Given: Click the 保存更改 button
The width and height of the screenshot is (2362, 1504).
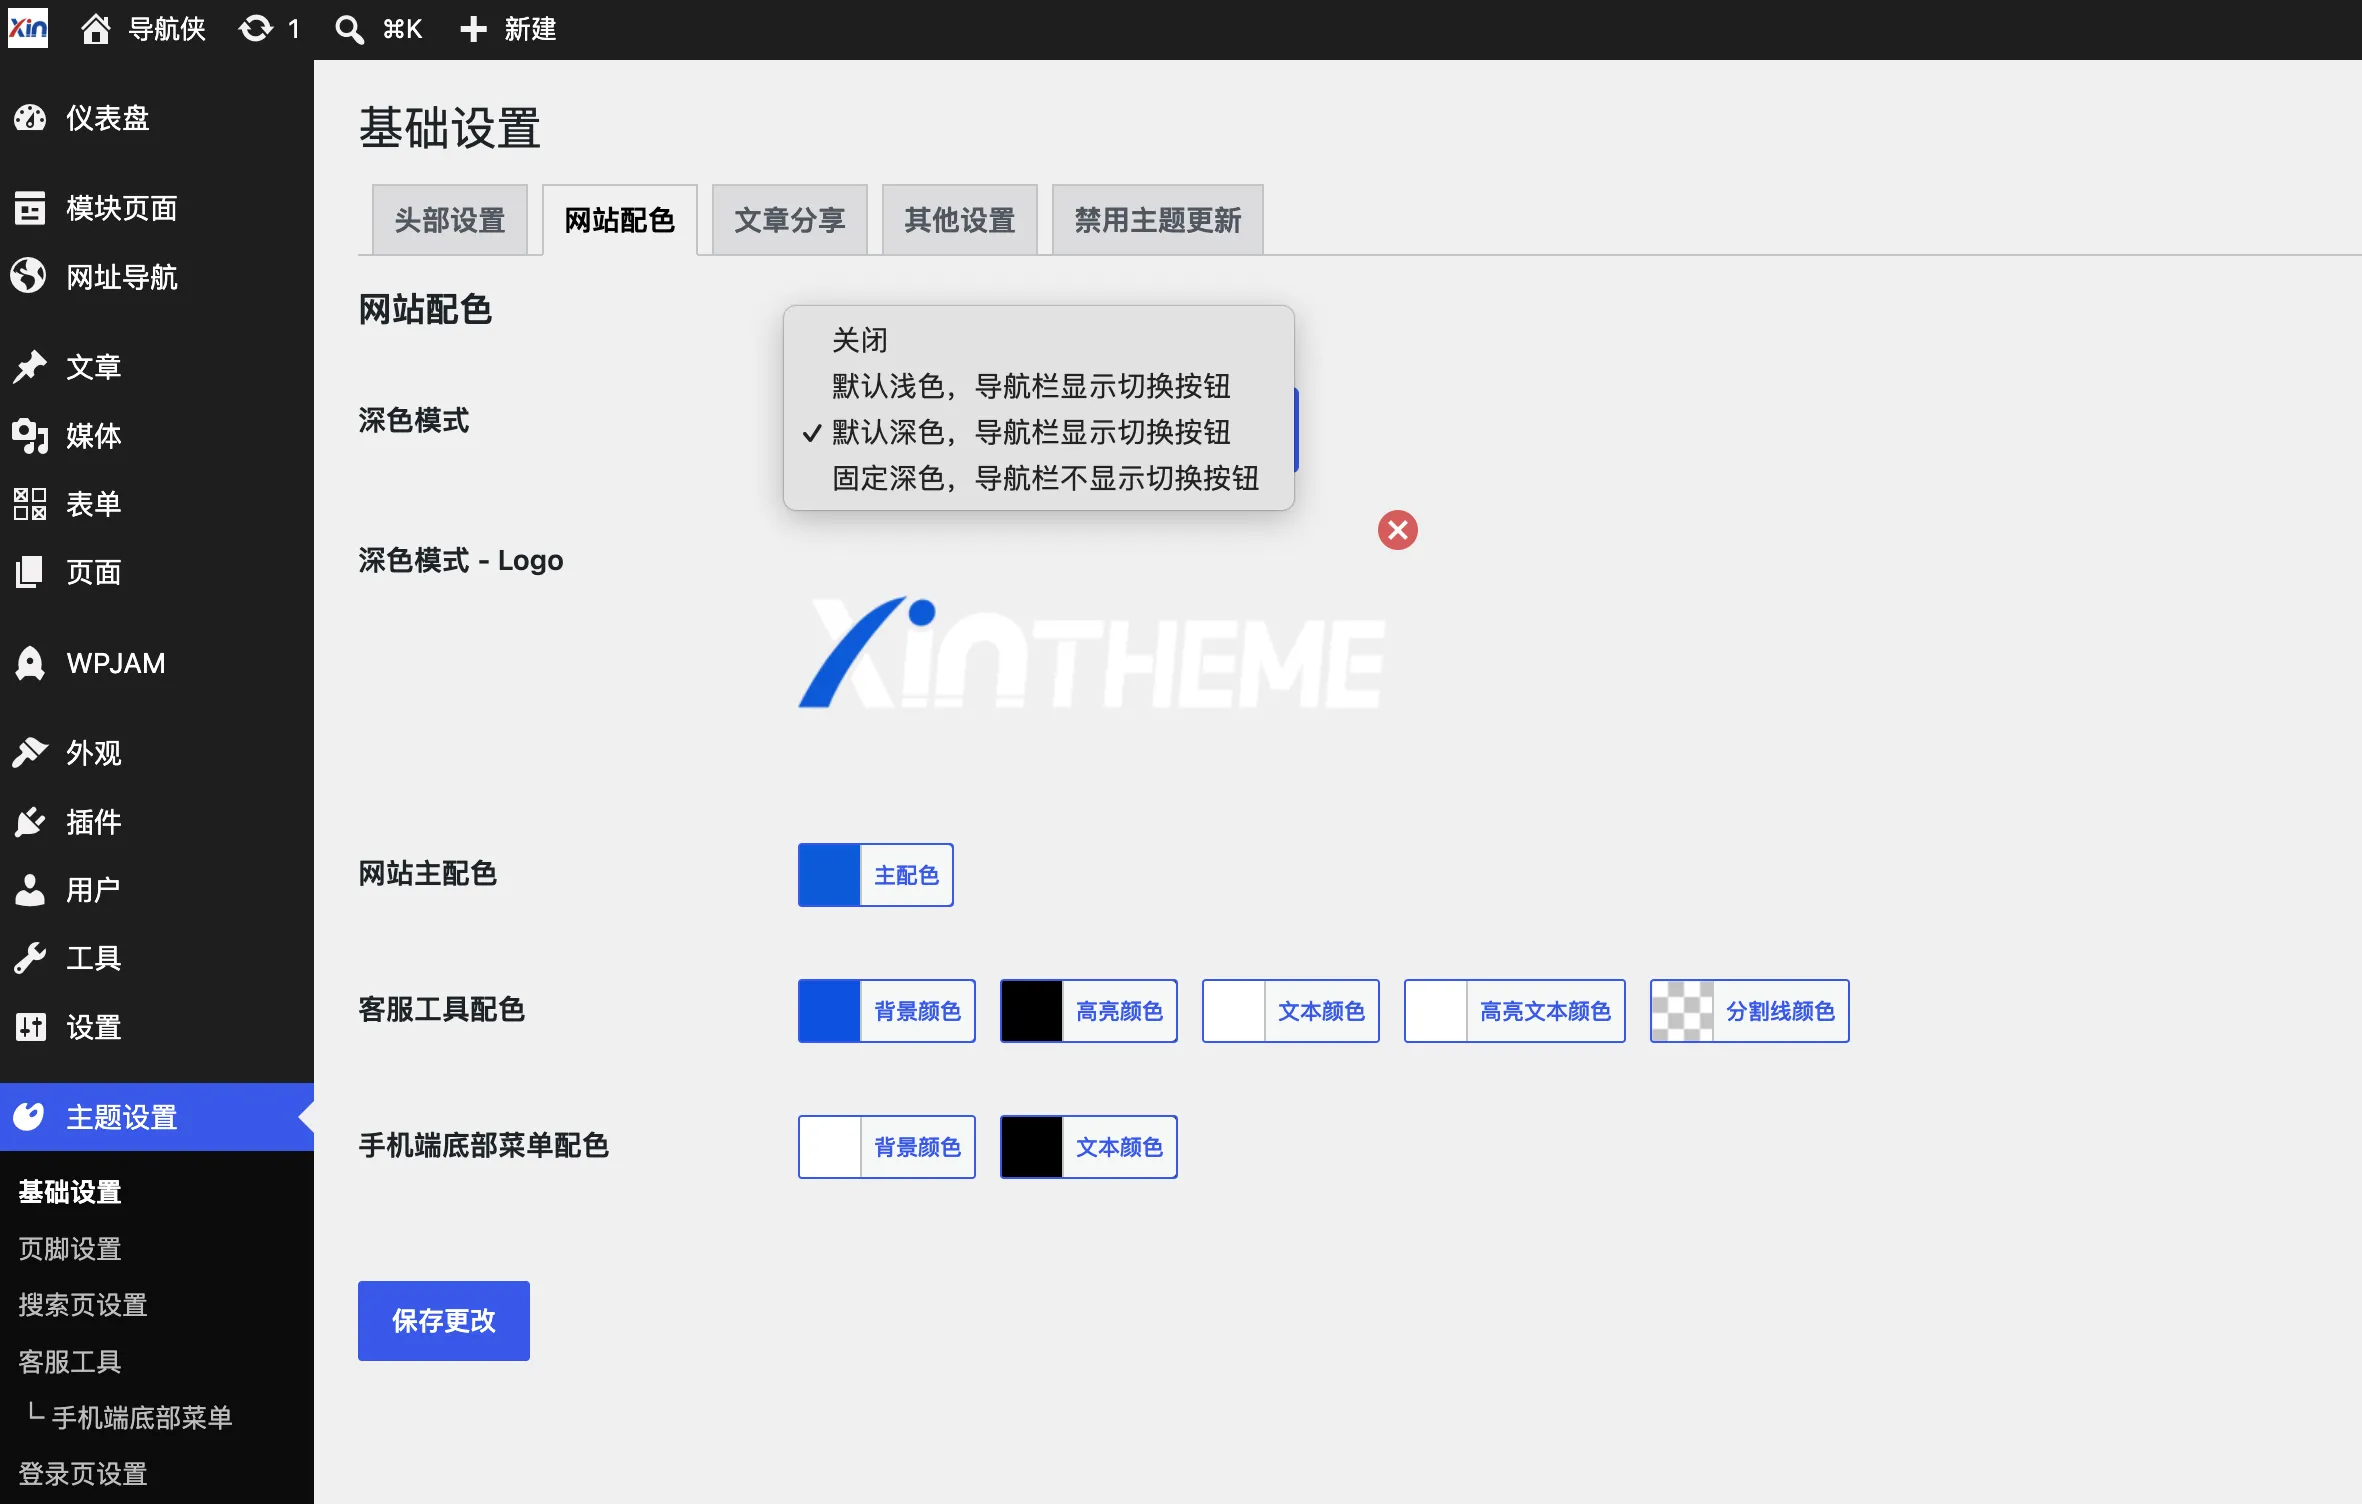Looking at the screenshot, I should [444, 1321].
